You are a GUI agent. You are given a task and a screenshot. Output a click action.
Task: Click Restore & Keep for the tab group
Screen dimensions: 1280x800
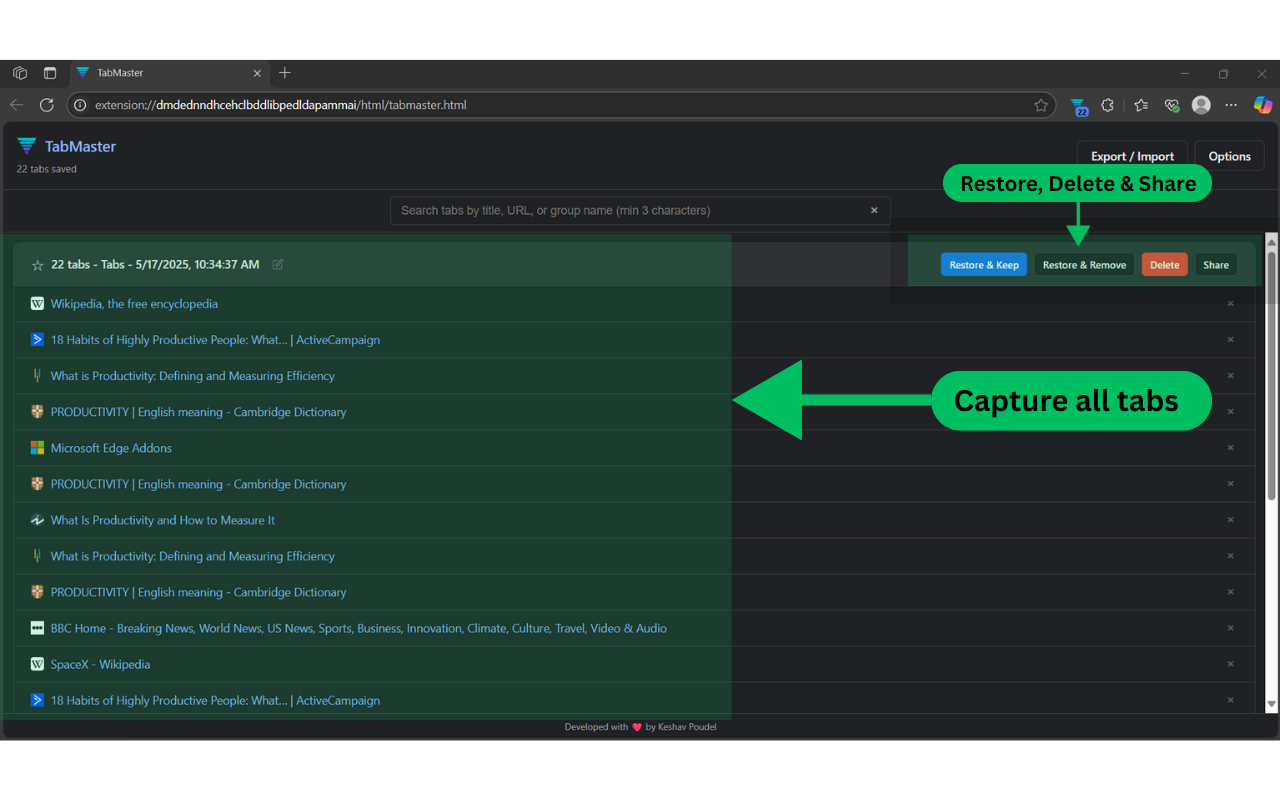(984, 265)
